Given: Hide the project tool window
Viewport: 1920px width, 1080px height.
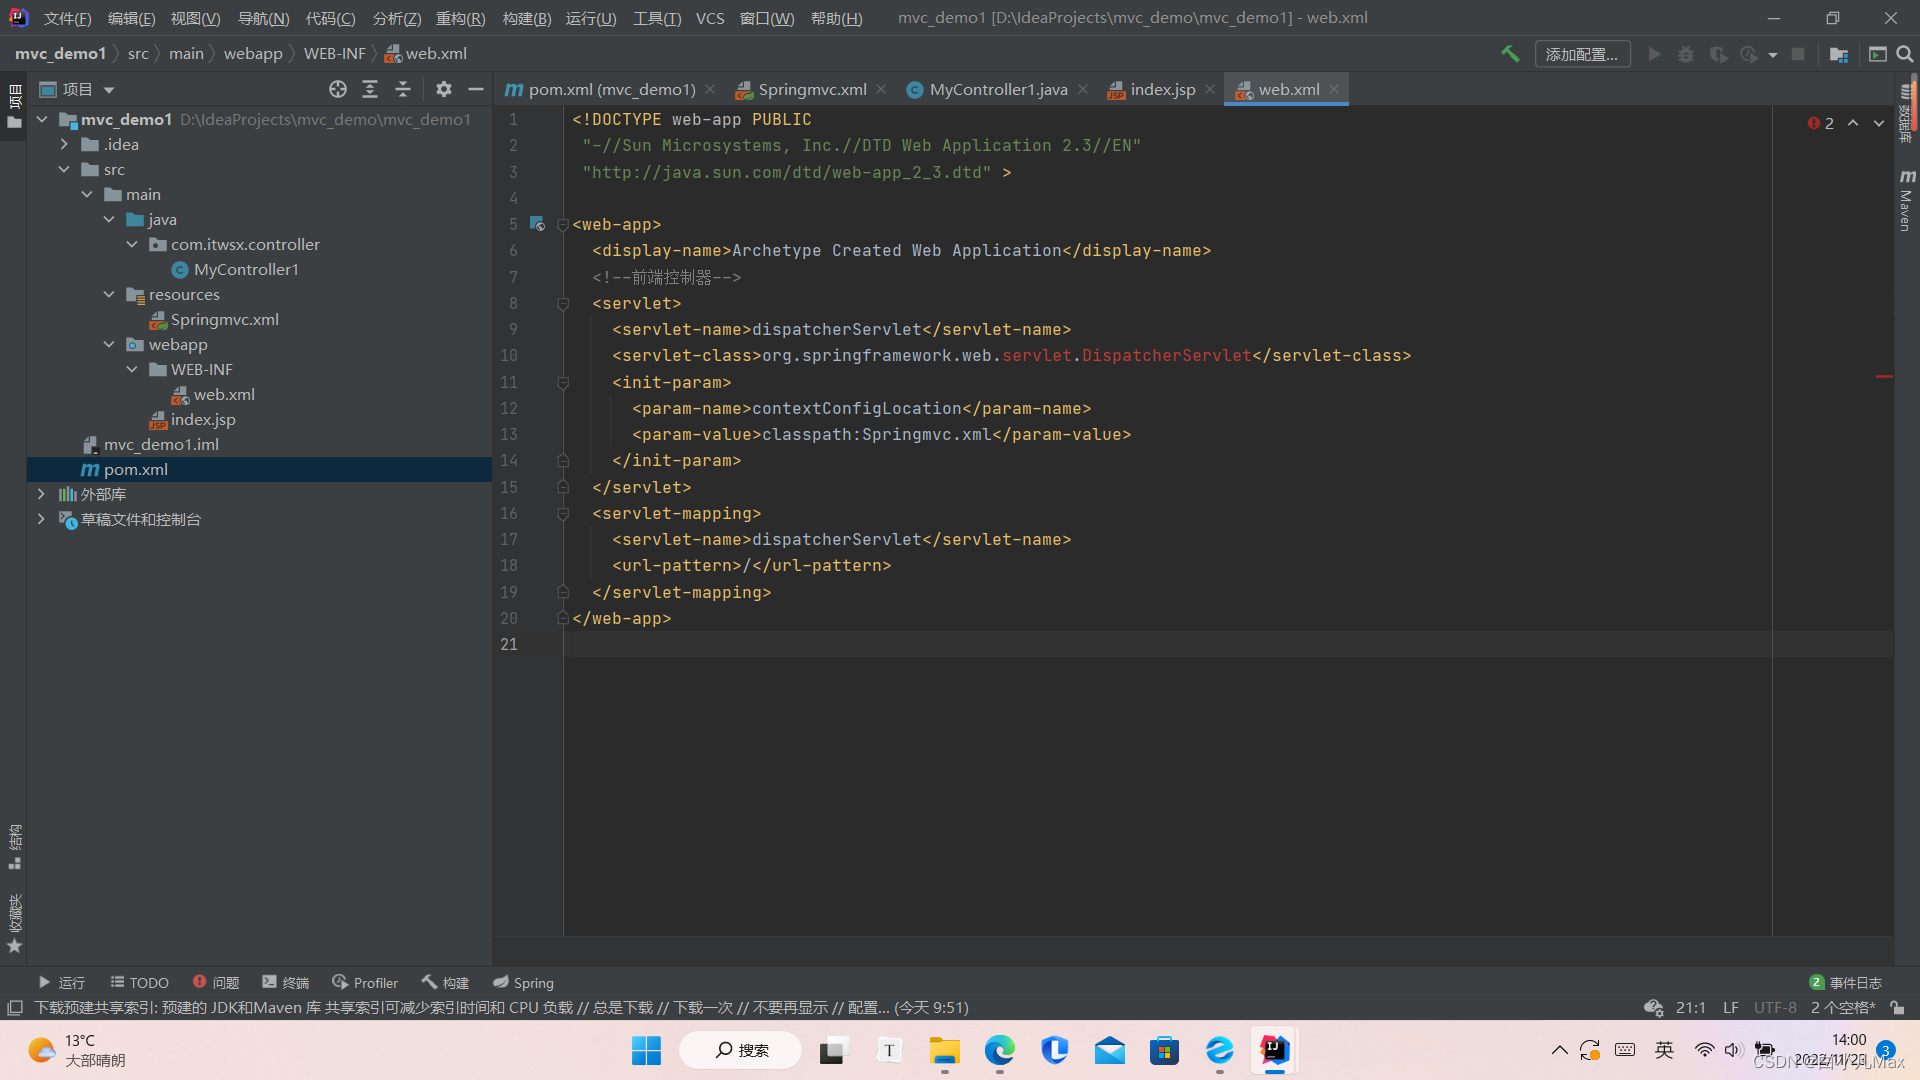Looking at the screenshot, I should coord(476,89).
